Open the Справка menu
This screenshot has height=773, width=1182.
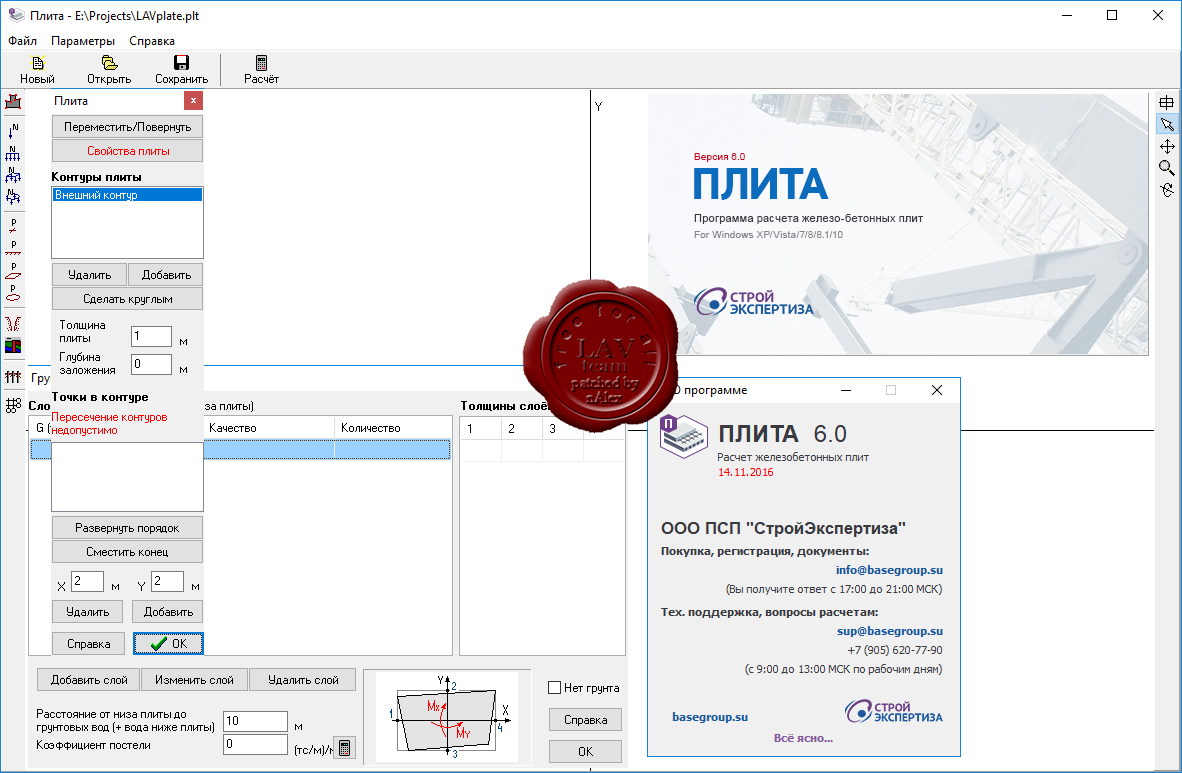[152, 41]
